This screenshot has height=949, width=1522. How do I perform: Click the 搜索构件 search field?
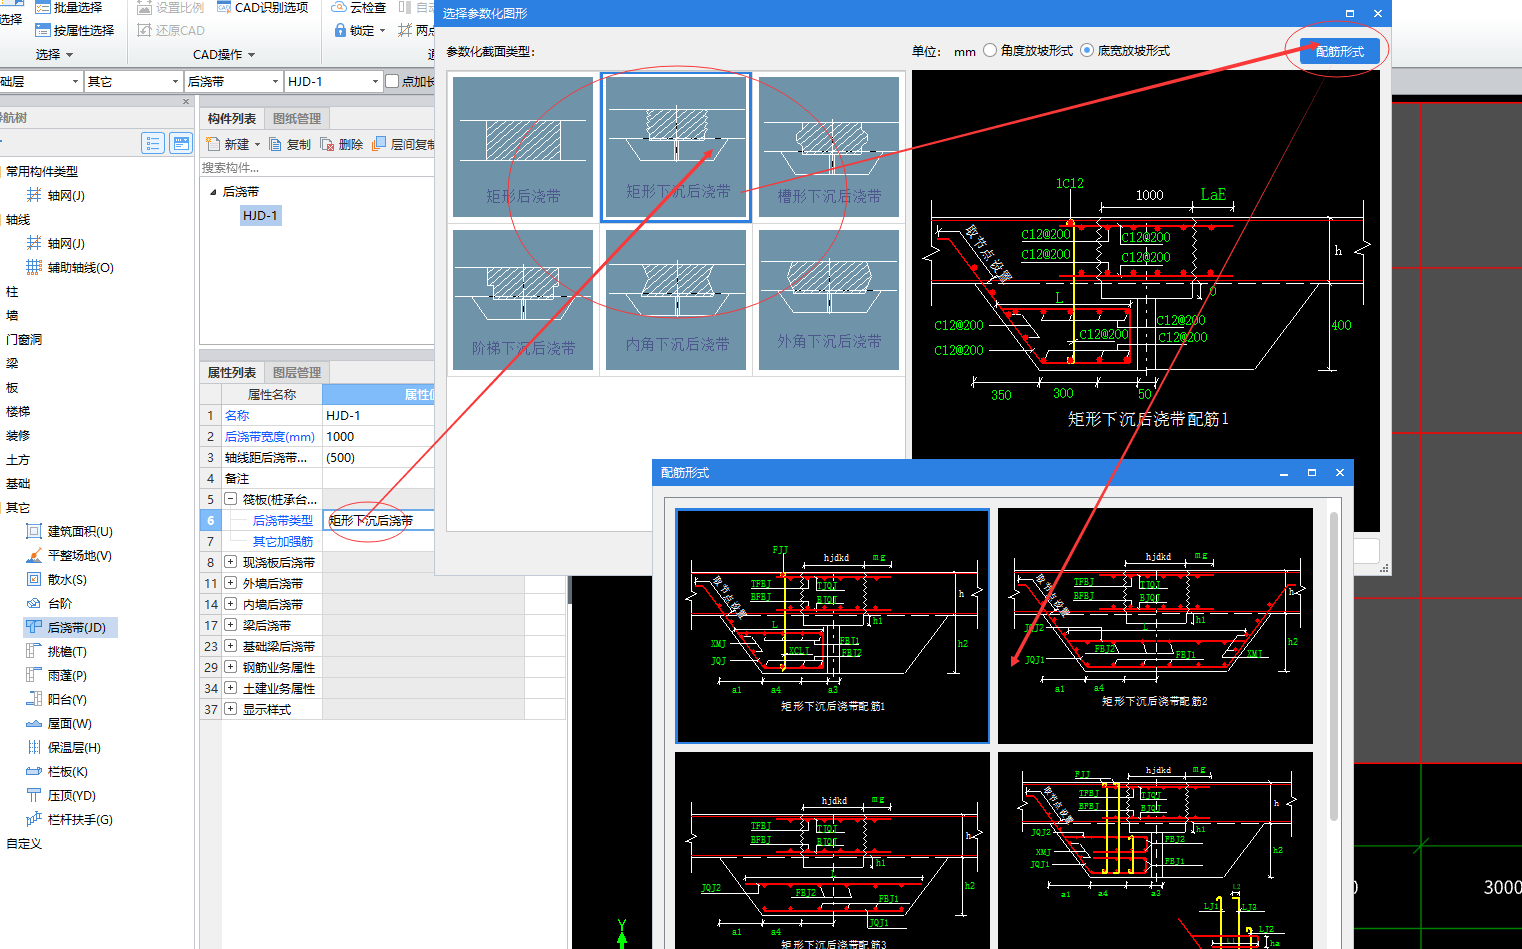pyautogui.click(x=317, y=167)
